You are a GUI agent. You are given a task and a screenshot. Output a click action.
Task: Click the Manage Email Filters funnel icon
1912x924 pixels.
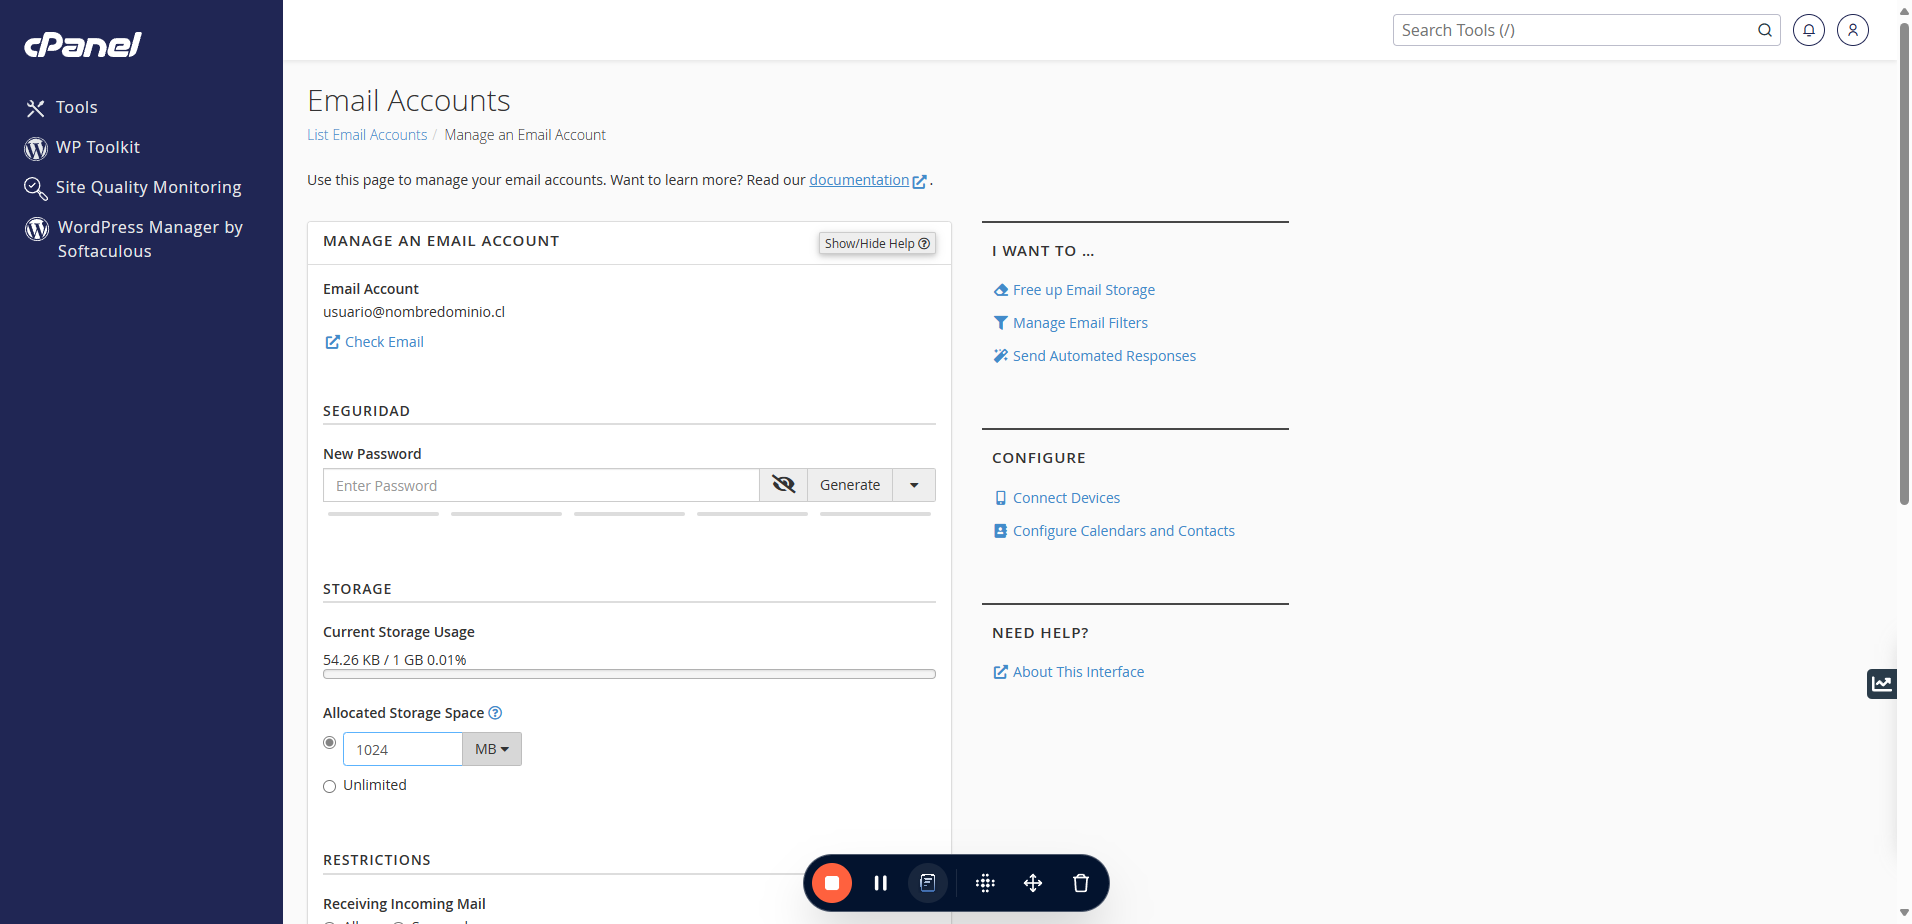[x=1000, y=323]
